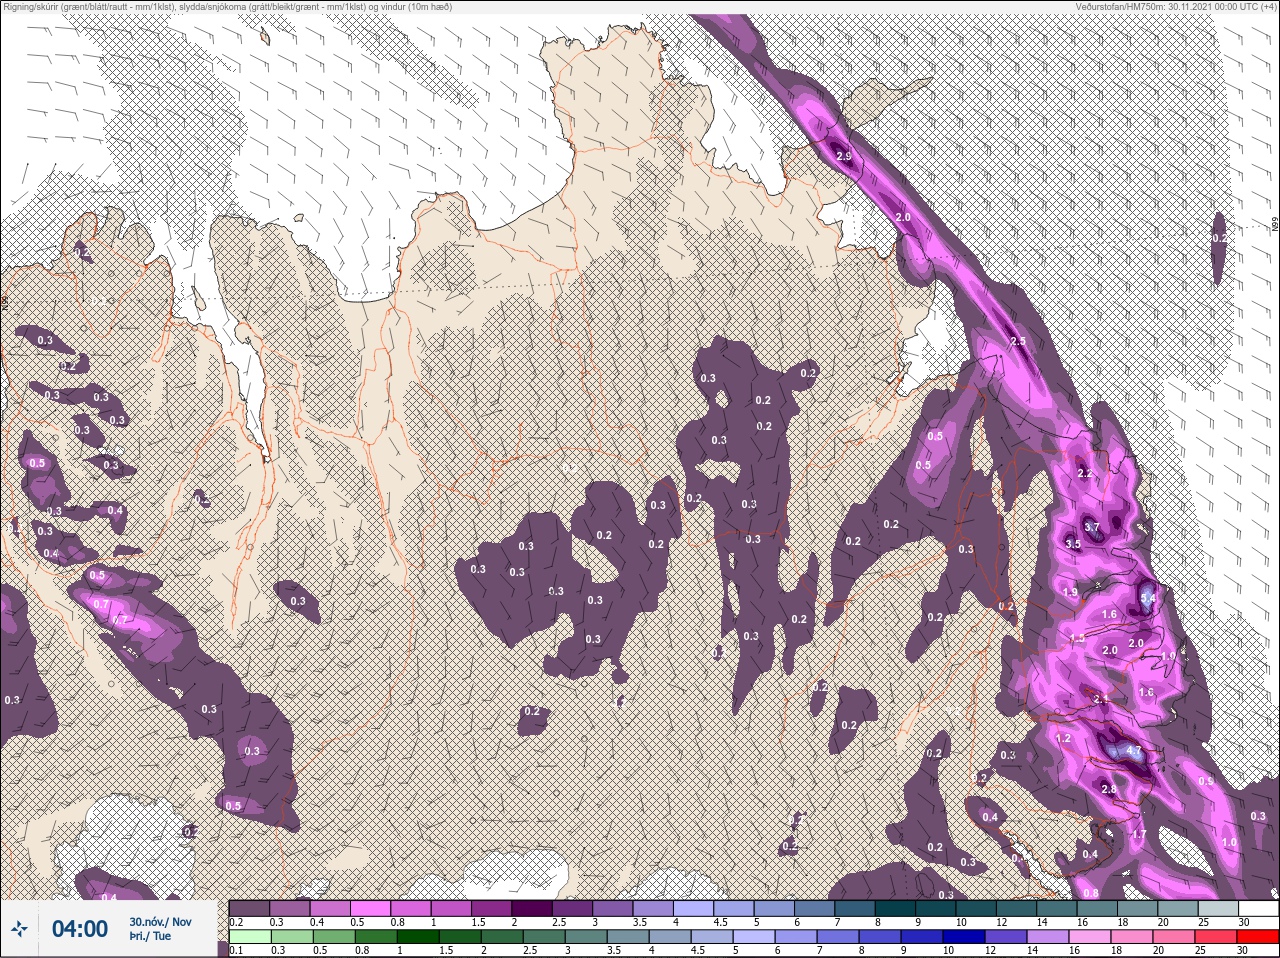
Task: Select the dark purple '2' swatch in upper legend
Action: 532,908
